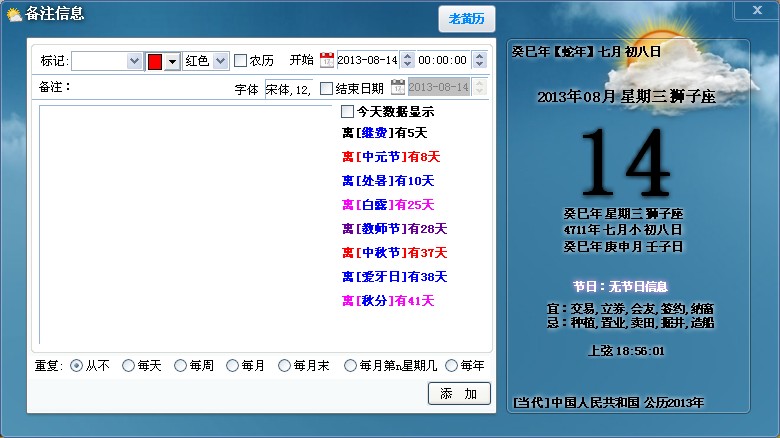Click the red color swatch

155,61
